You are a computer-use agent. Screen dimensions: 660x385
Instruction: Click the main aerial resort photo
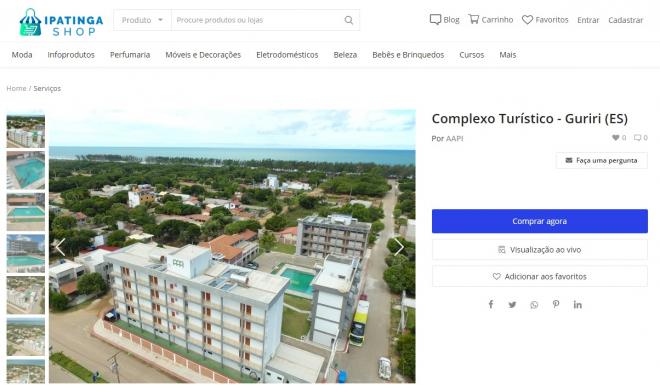point(232,246)
